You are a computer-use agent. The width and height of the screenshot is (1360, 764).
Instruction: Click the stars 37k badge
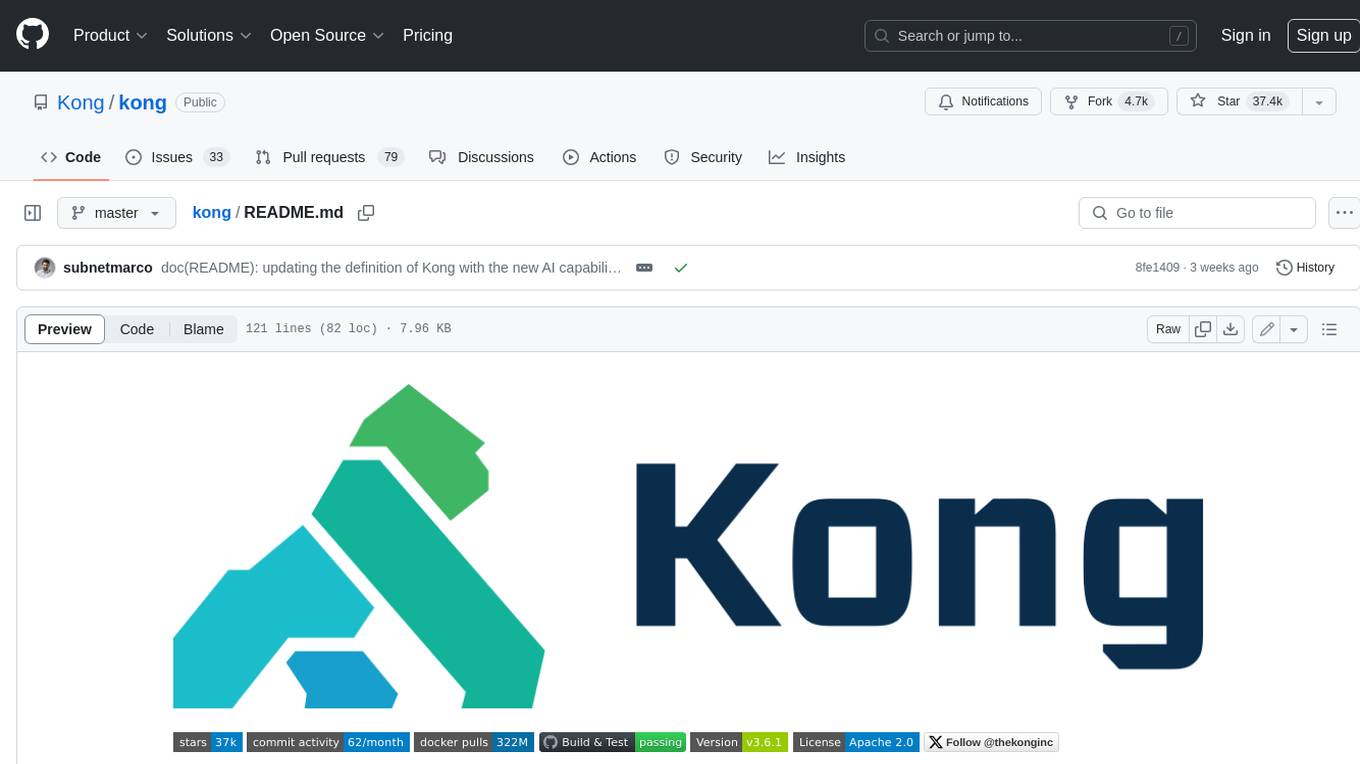tap(207, 742)
